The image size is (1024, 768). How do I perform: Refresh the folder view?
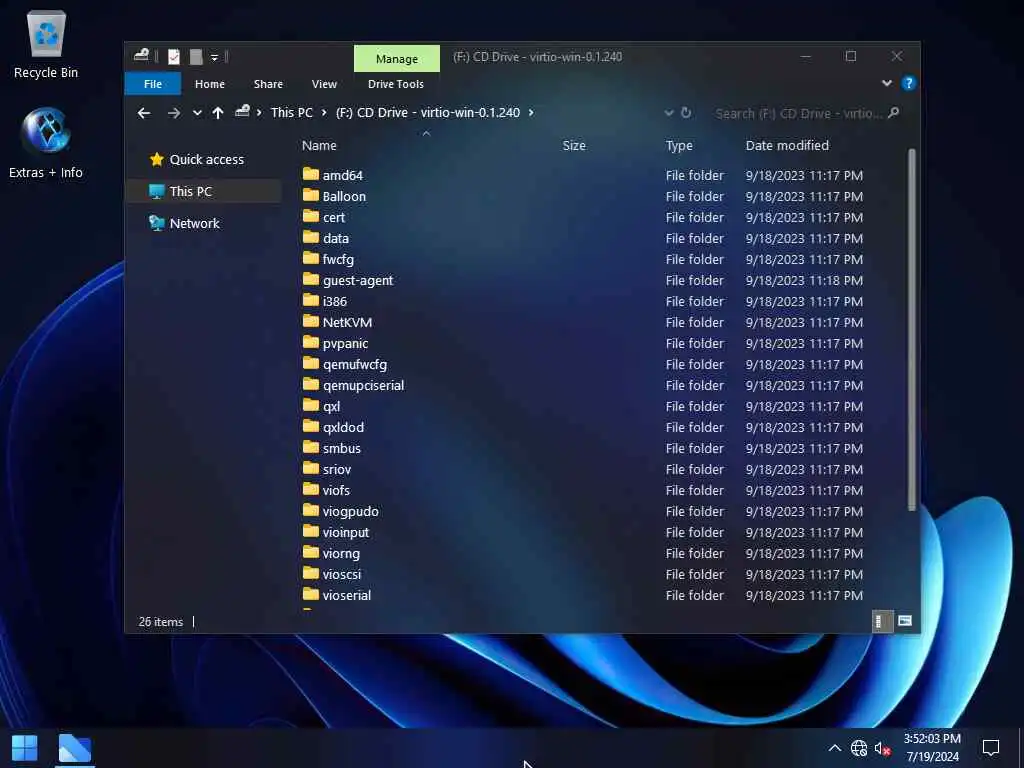686,112
